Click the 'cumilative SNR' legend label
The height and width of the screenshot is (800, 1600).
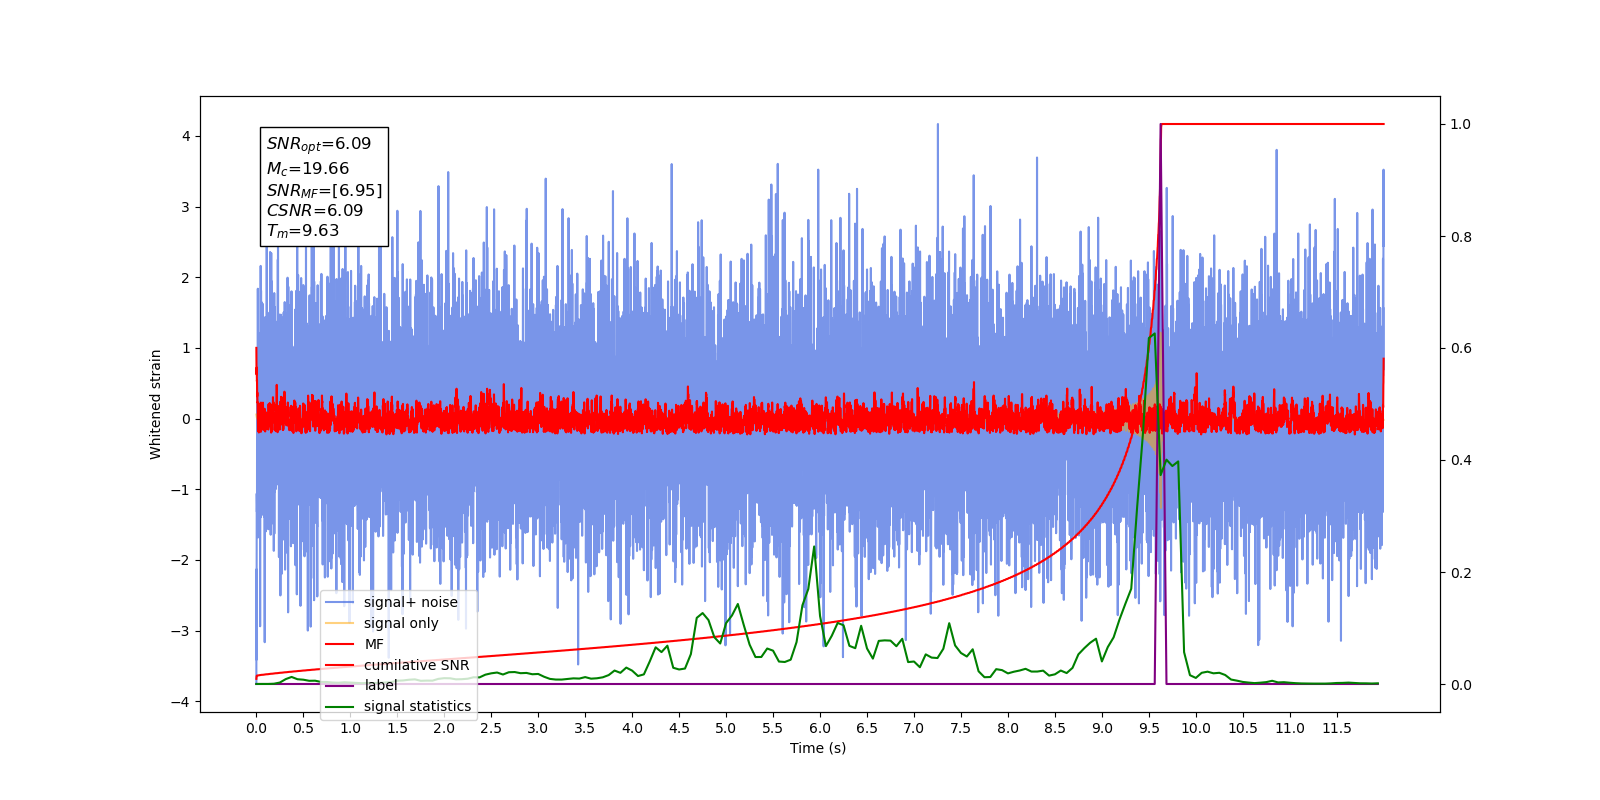(x=416, y=665)
